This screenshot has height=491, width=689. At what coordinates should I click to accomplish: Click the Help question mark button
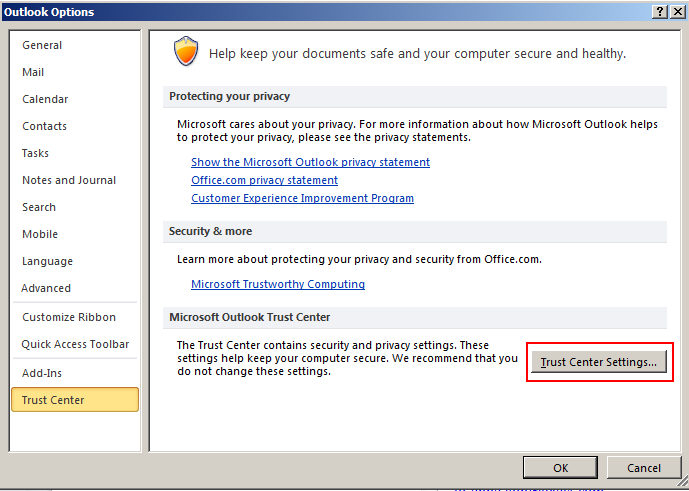(x=661, y=11)
